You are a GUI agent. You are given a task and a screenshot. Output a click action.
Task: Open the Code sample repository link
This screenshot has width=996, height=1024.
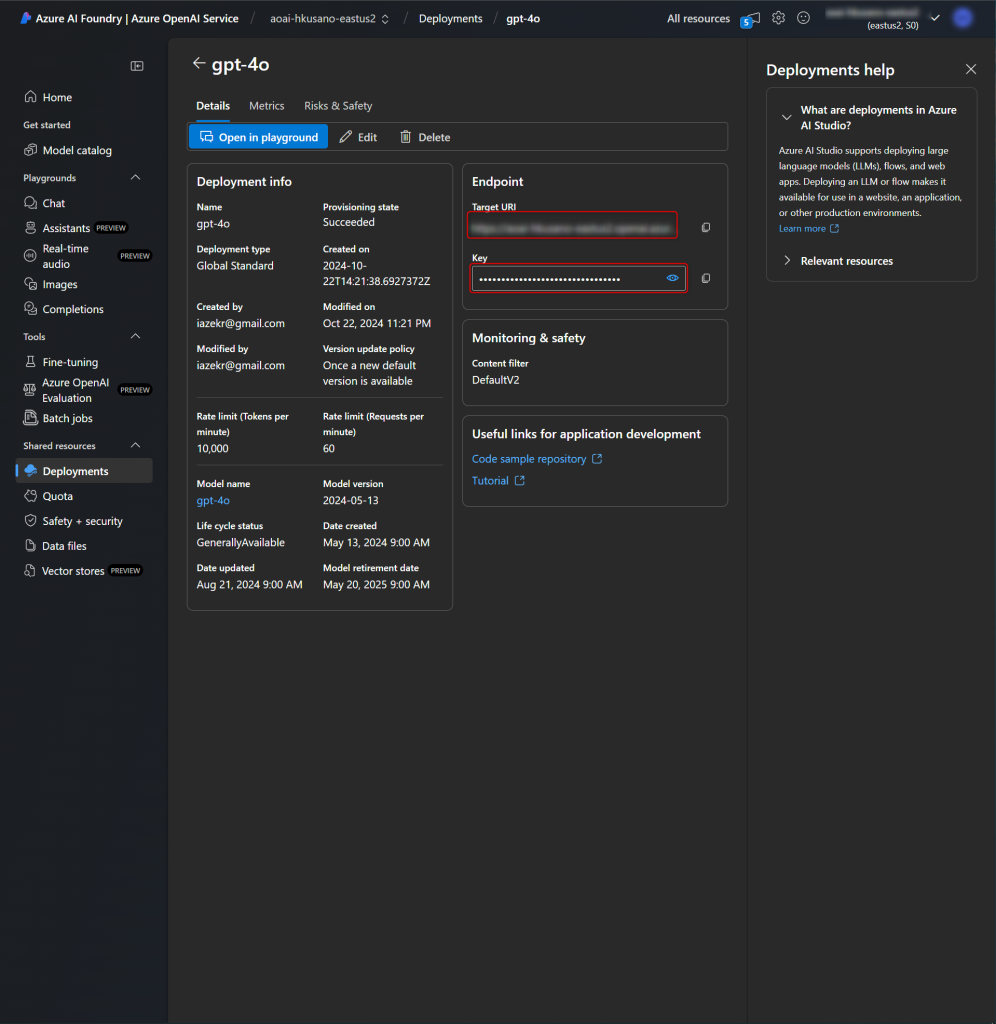[537, 459]
